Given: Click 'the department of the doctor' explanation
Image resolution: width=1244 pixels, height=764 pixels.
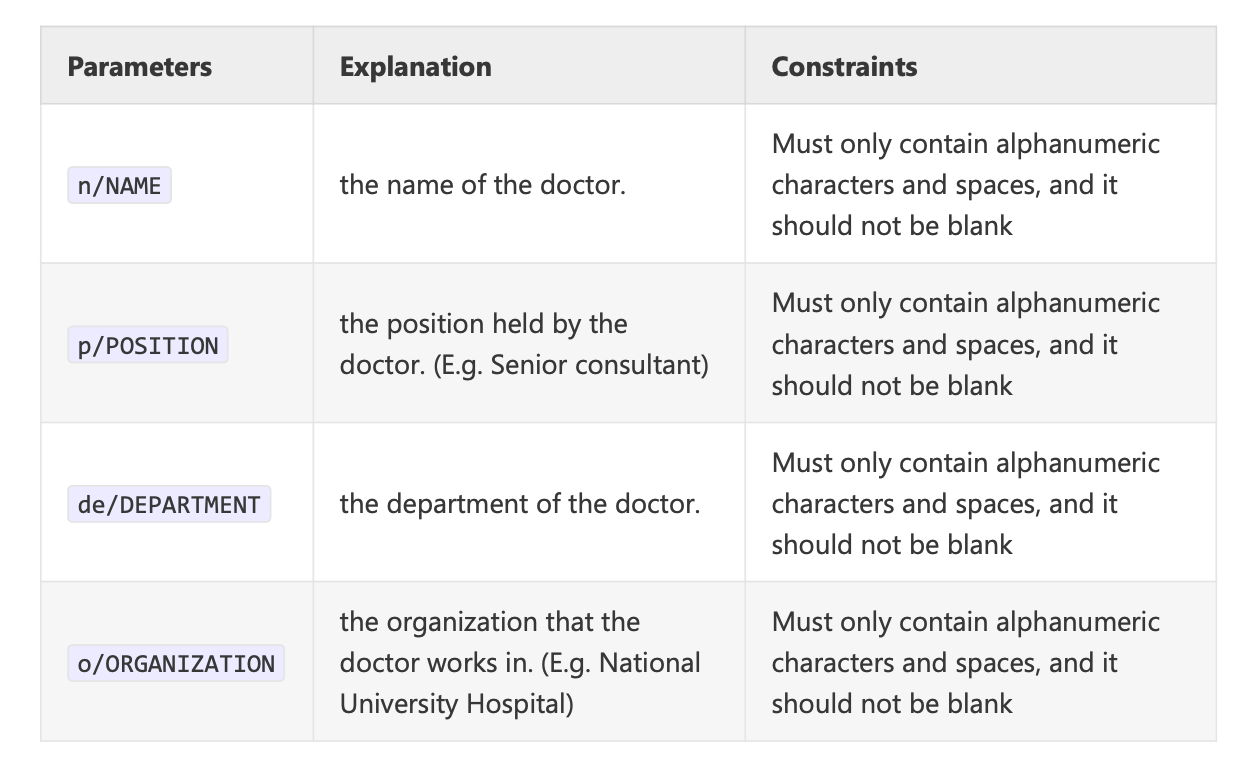Looking at the screenshot, I should (519, 504).
